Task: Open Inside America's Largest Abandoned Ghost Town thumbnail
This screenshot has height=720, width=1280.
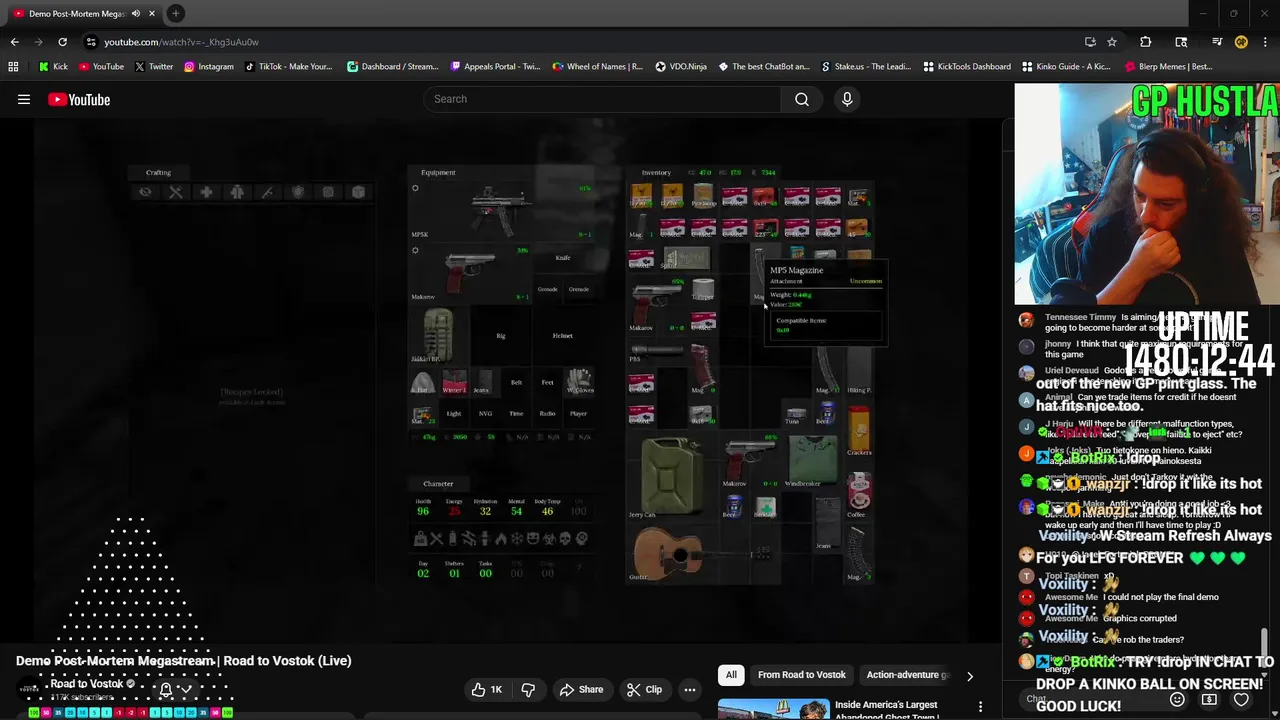Action: 773,708
